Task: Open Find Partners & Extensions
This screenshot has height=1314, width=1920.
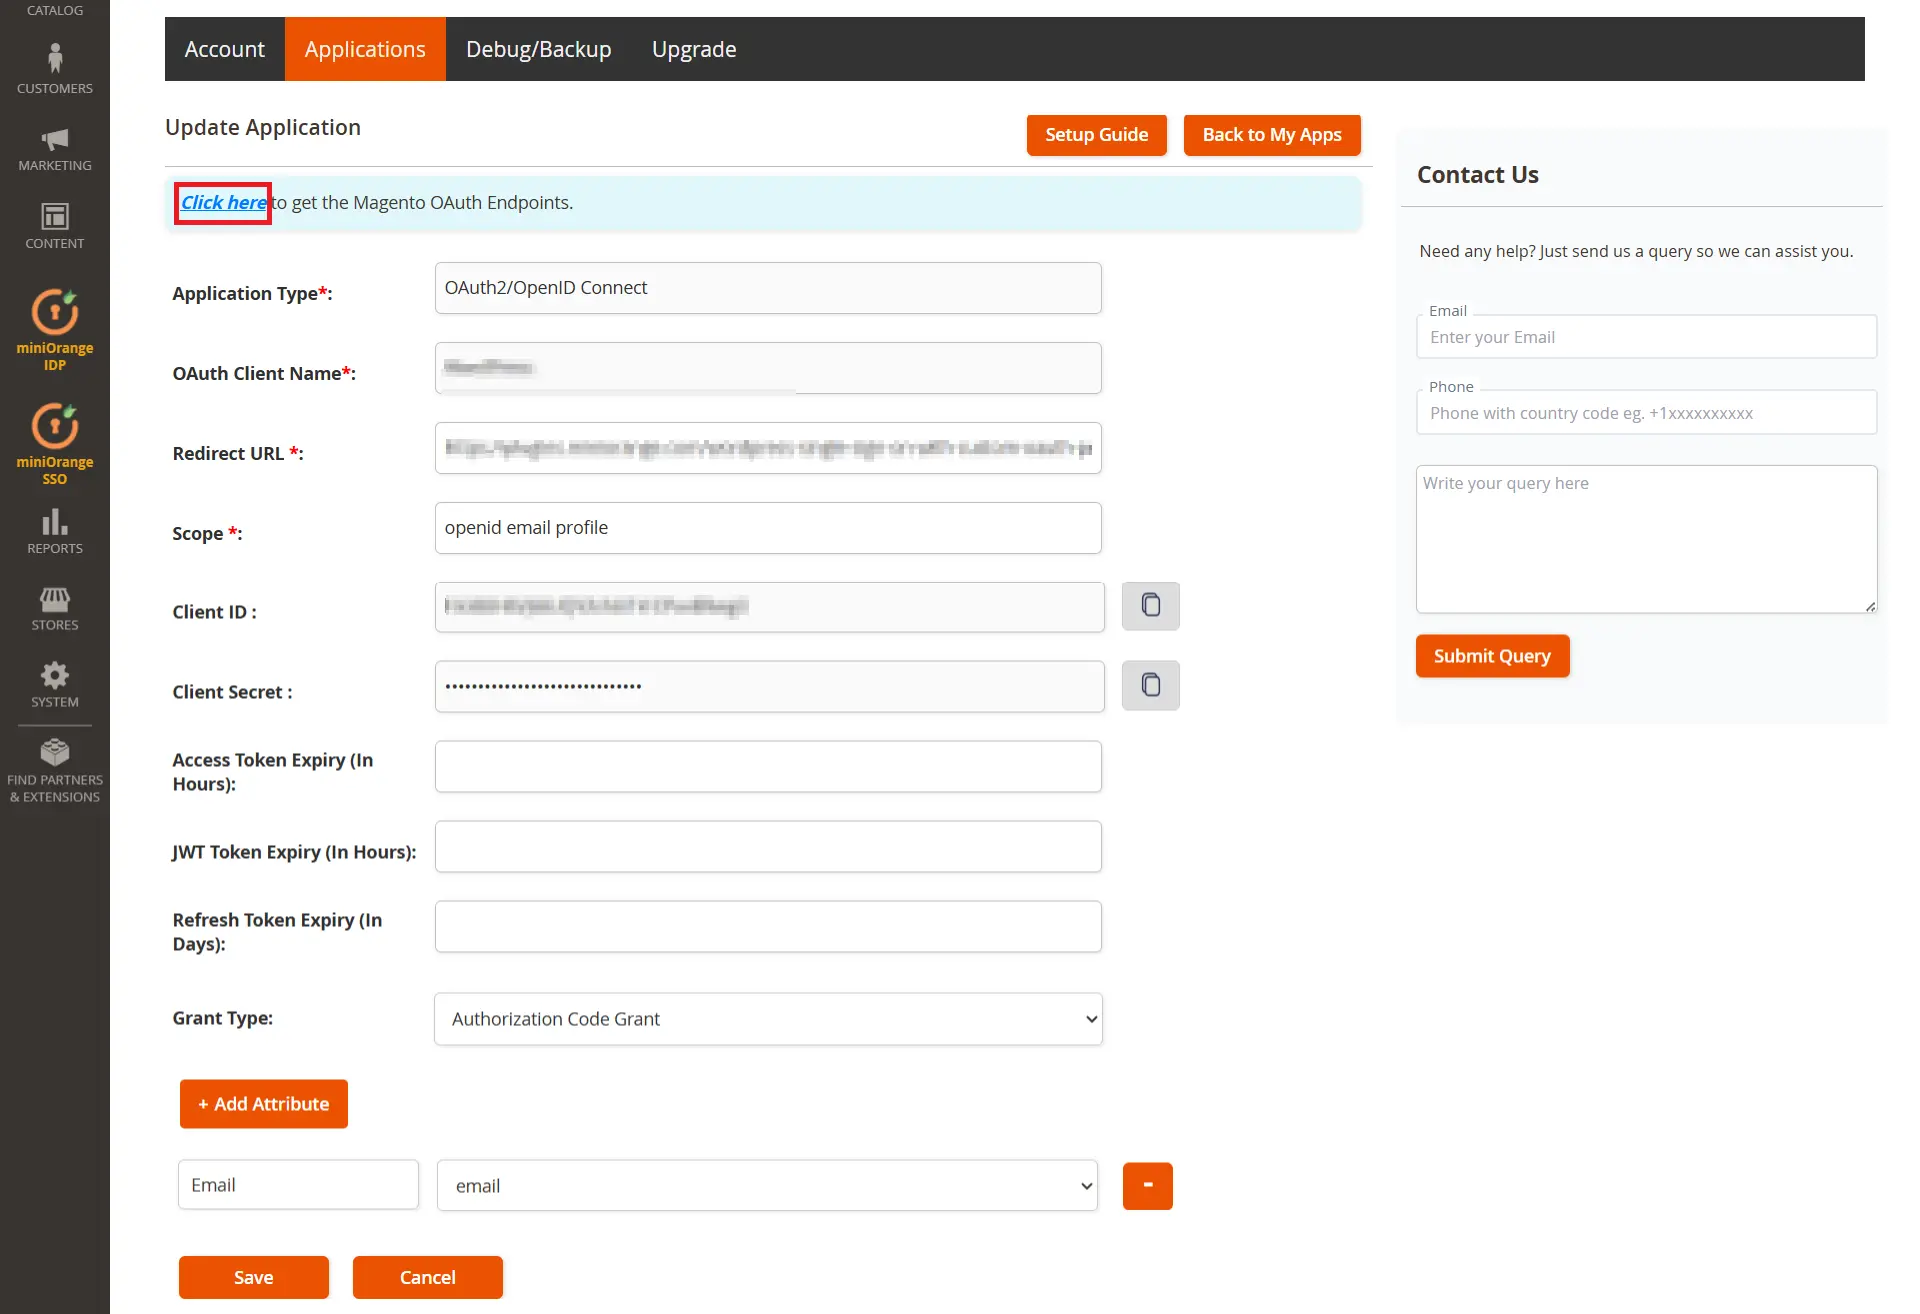Action: tap(55, 770)
